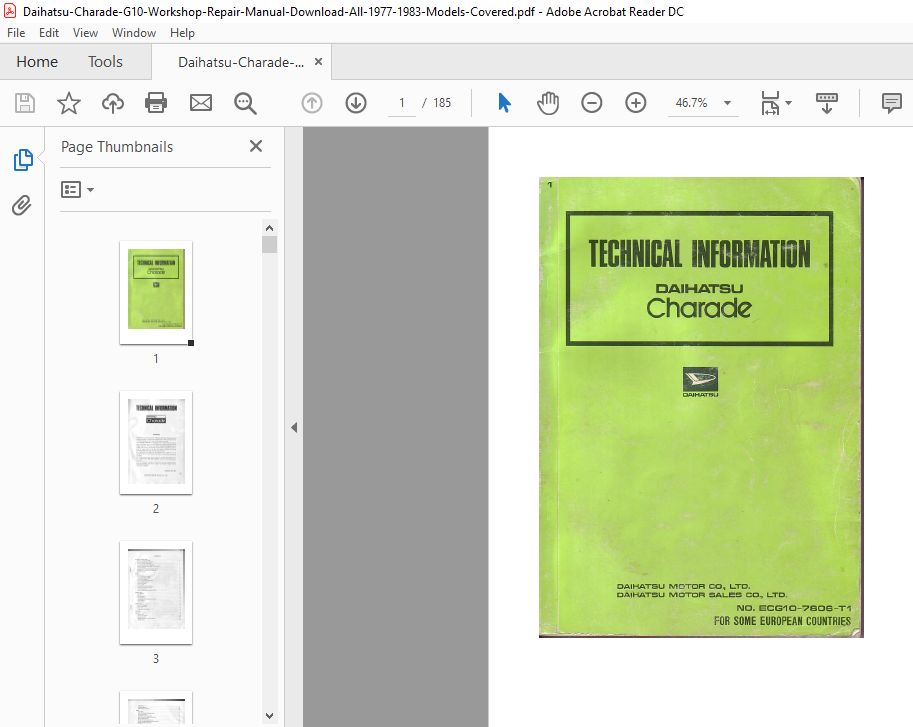Select page 2 thumbnail
913x727 pixels.
coord(156,442)
